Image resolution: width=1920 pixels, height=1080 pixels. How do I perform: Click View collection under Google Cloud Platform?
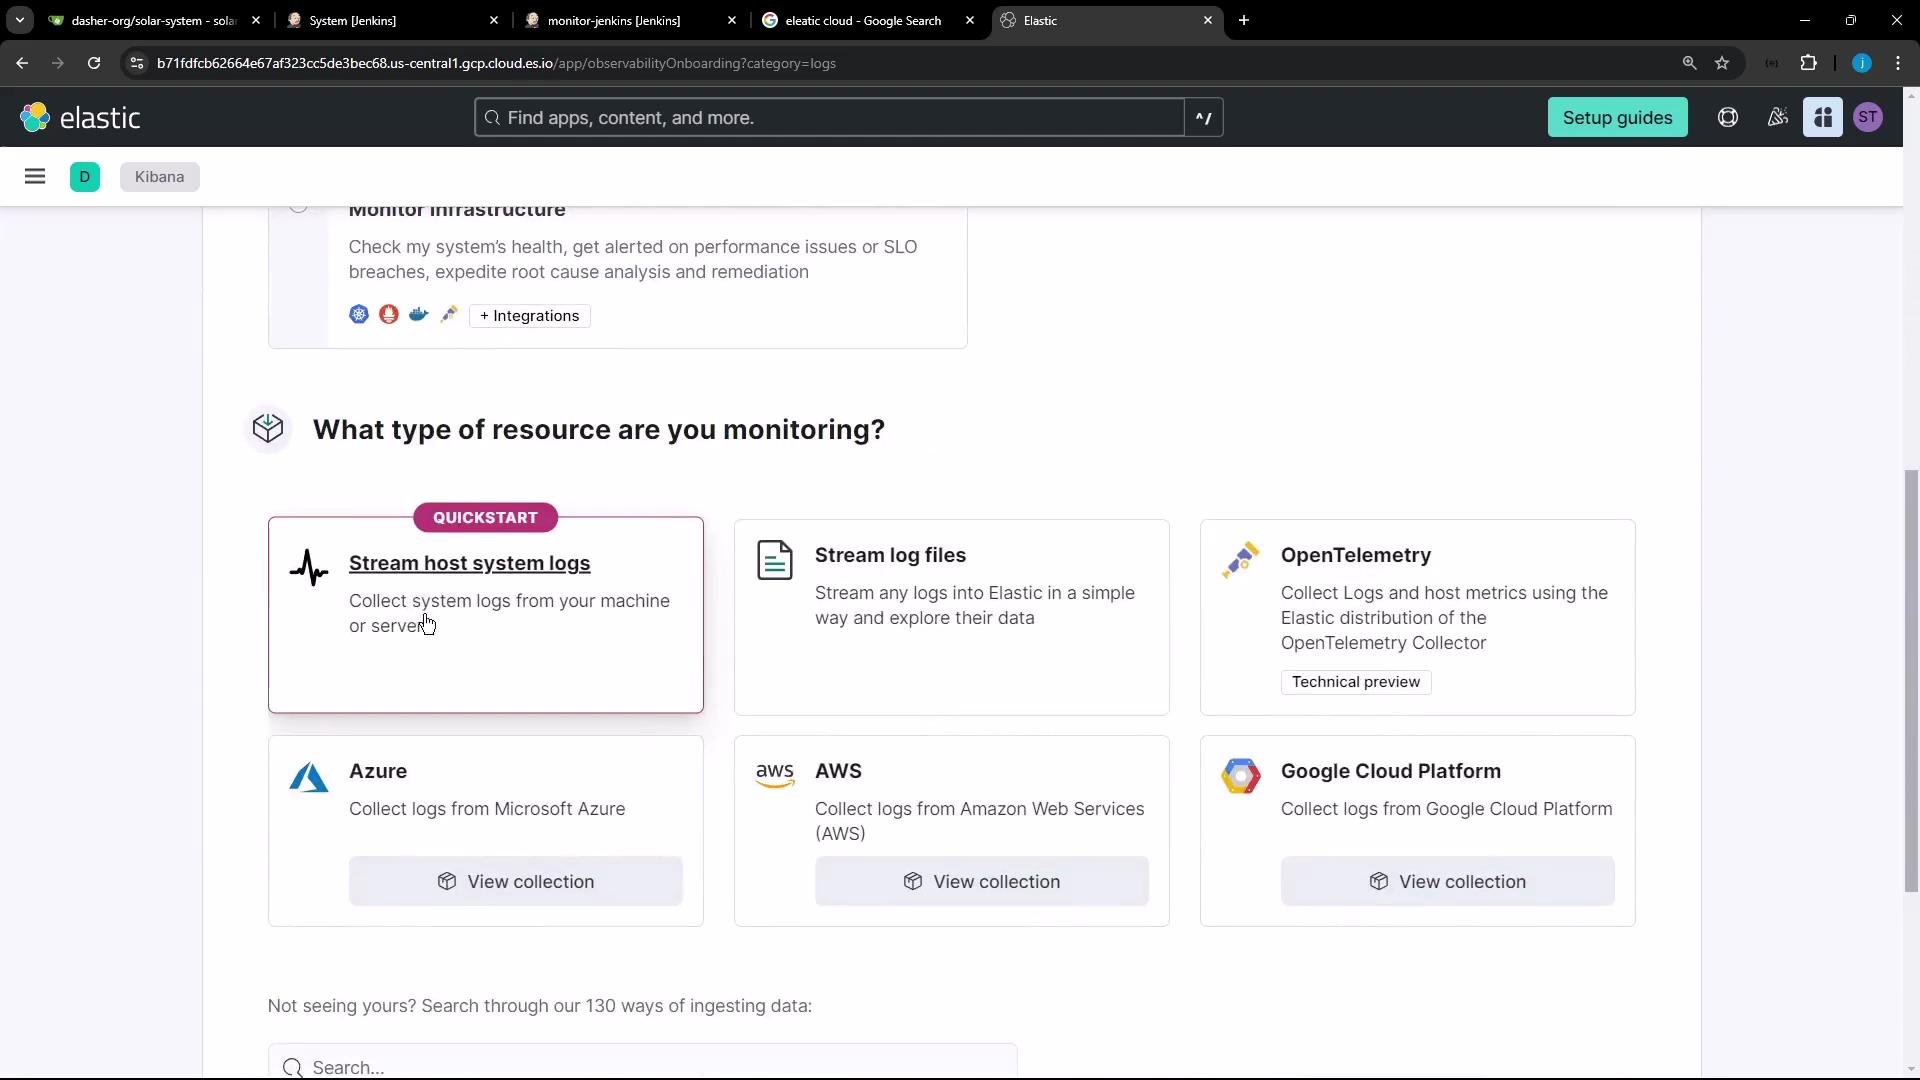pyautogui.click(x=1448, y=881)
